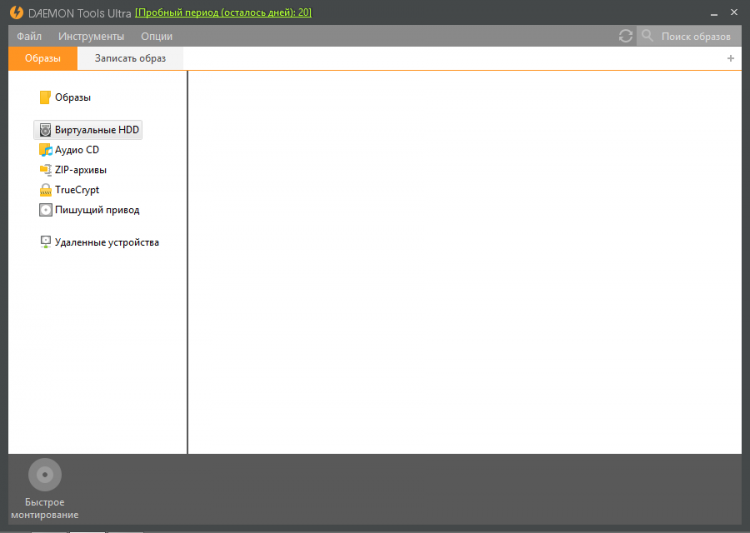Click the Быстрое монтирование disc icon

tap(45, 475)
